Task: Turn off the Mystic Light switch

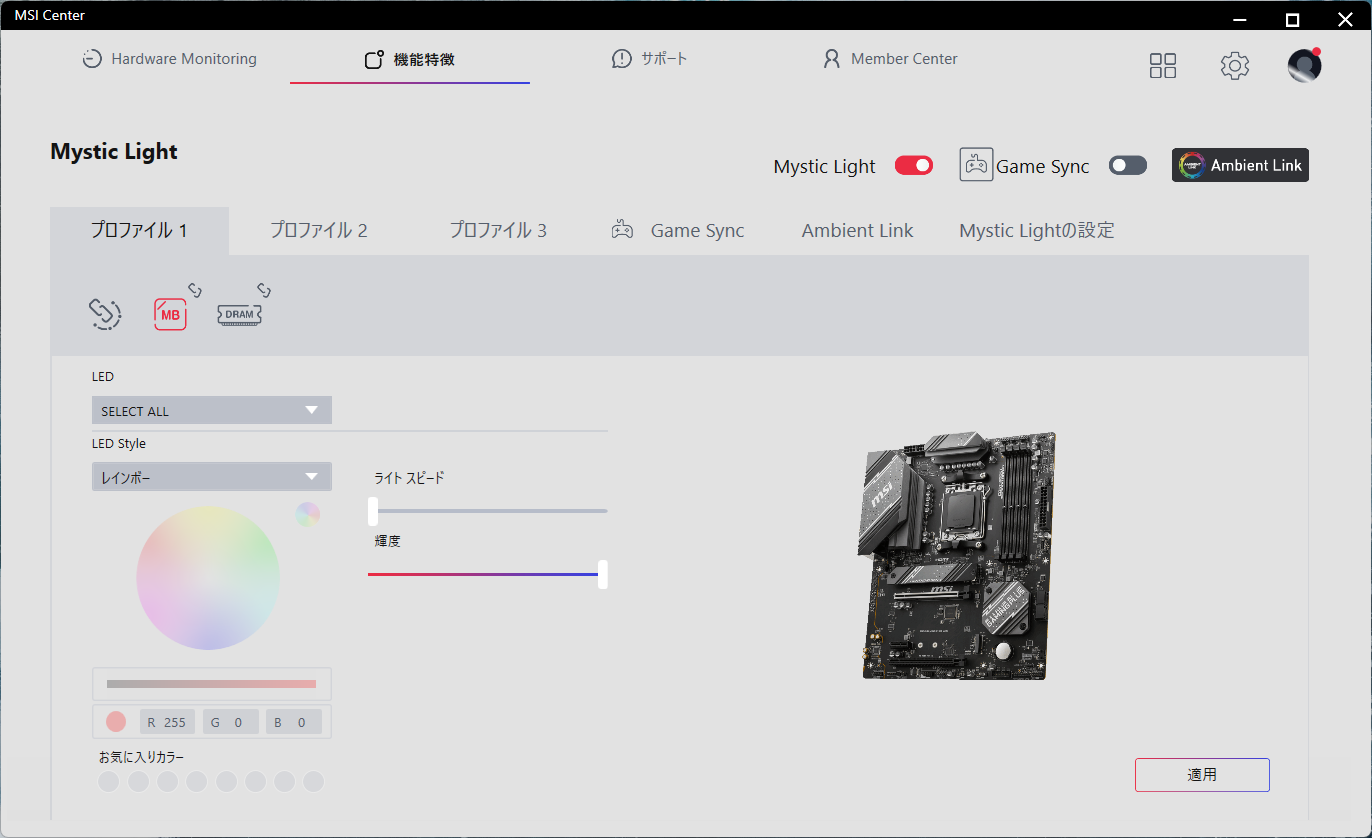Action: point(914,166)
